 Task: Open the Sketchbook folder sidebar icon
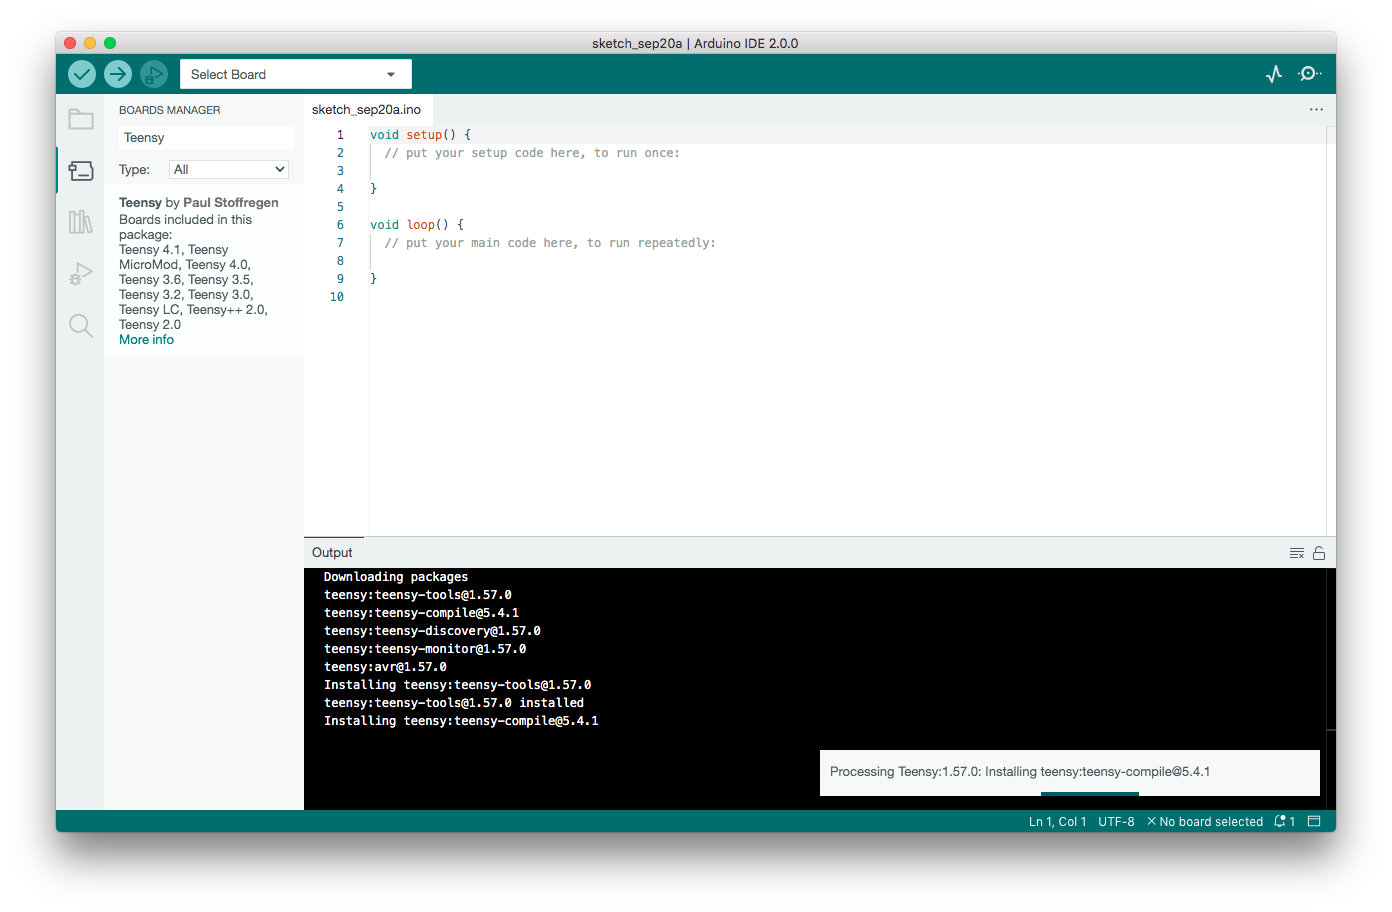pos(81,120)
